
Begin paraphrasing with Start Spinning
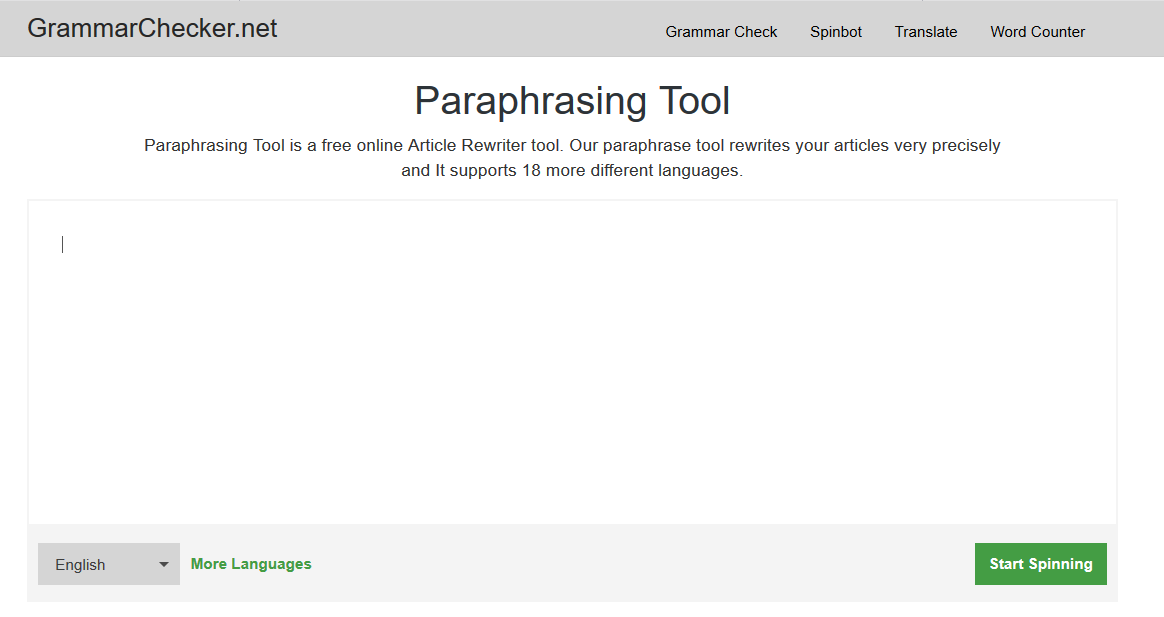click(x=1040, y=563)
